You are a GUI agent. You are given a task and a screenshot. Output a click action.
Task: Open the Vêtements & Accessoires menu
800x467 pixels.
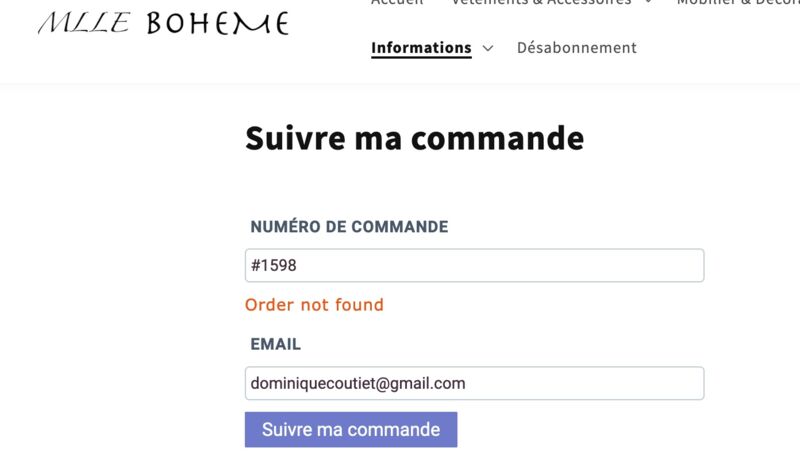[541, 2]
